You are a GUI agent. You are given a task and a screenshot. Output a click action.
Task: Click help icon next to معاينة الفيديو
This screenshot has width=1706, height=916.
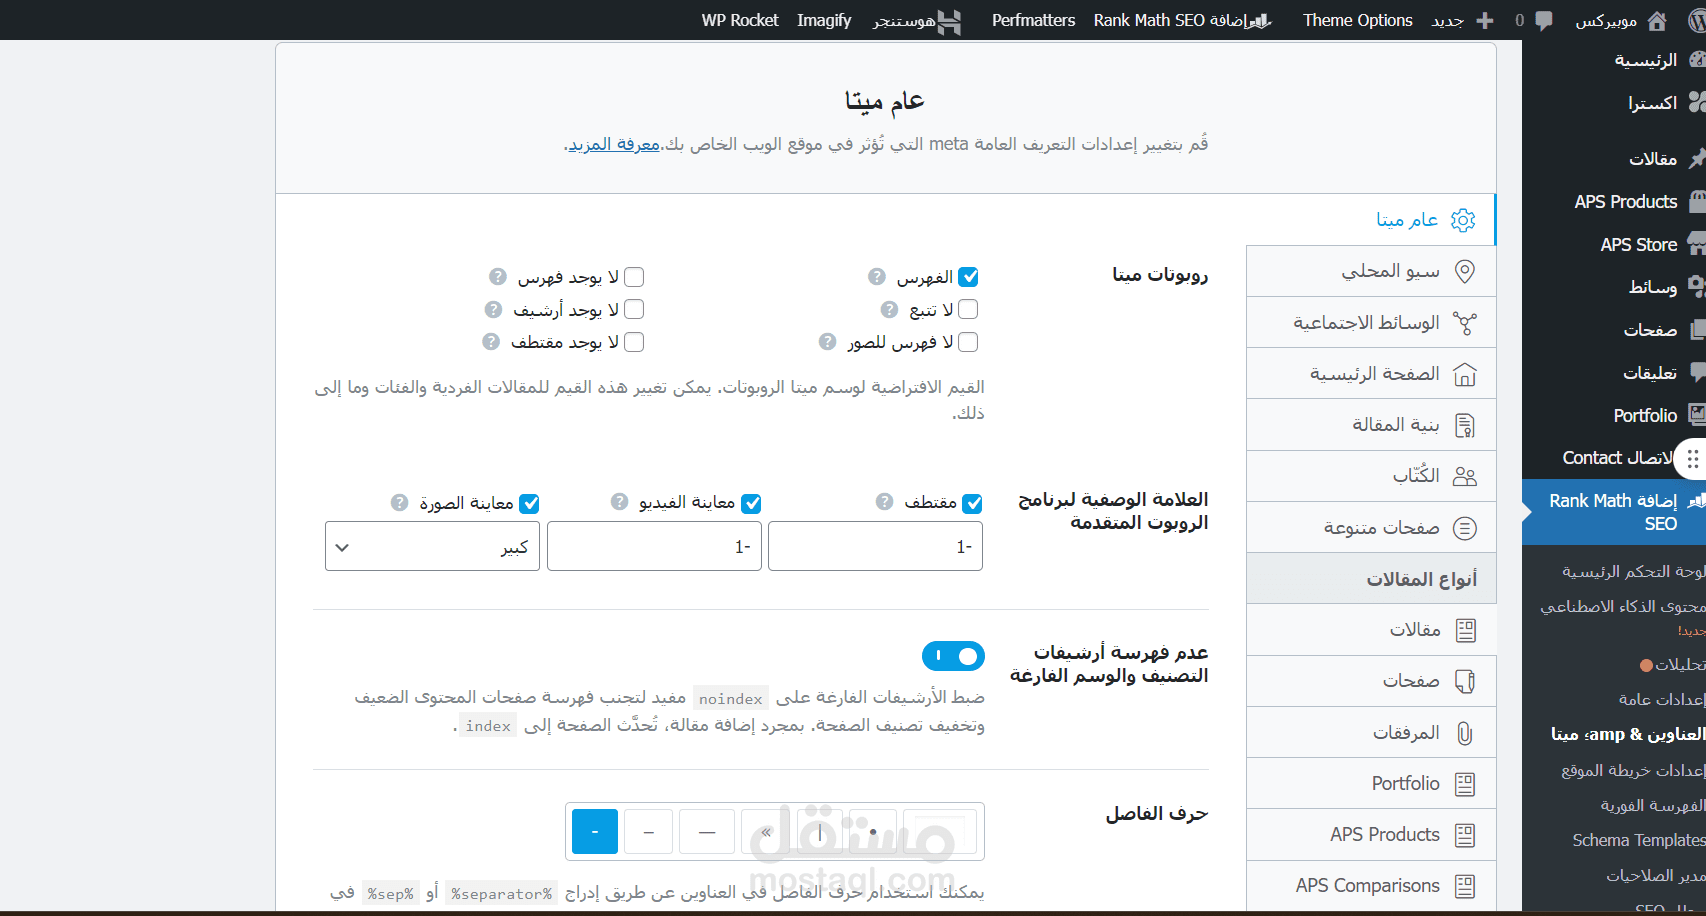(620, 501)
